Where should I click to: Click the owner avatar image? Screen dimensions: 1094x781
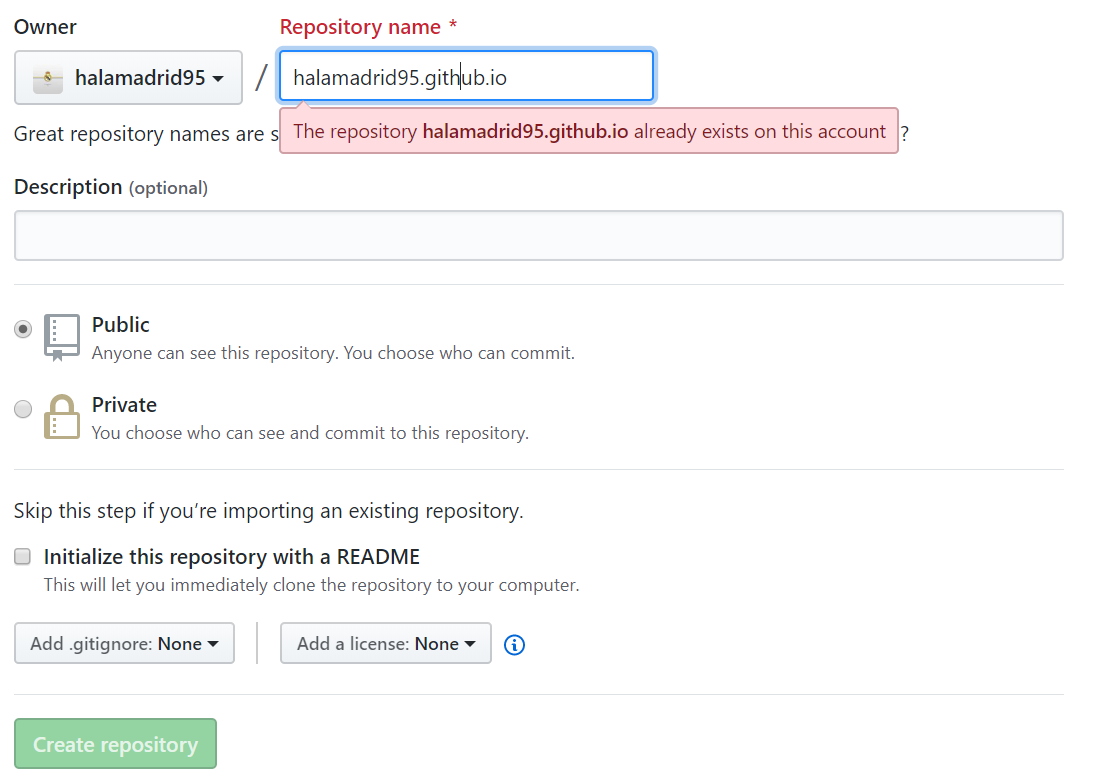[x=48, y=78]
